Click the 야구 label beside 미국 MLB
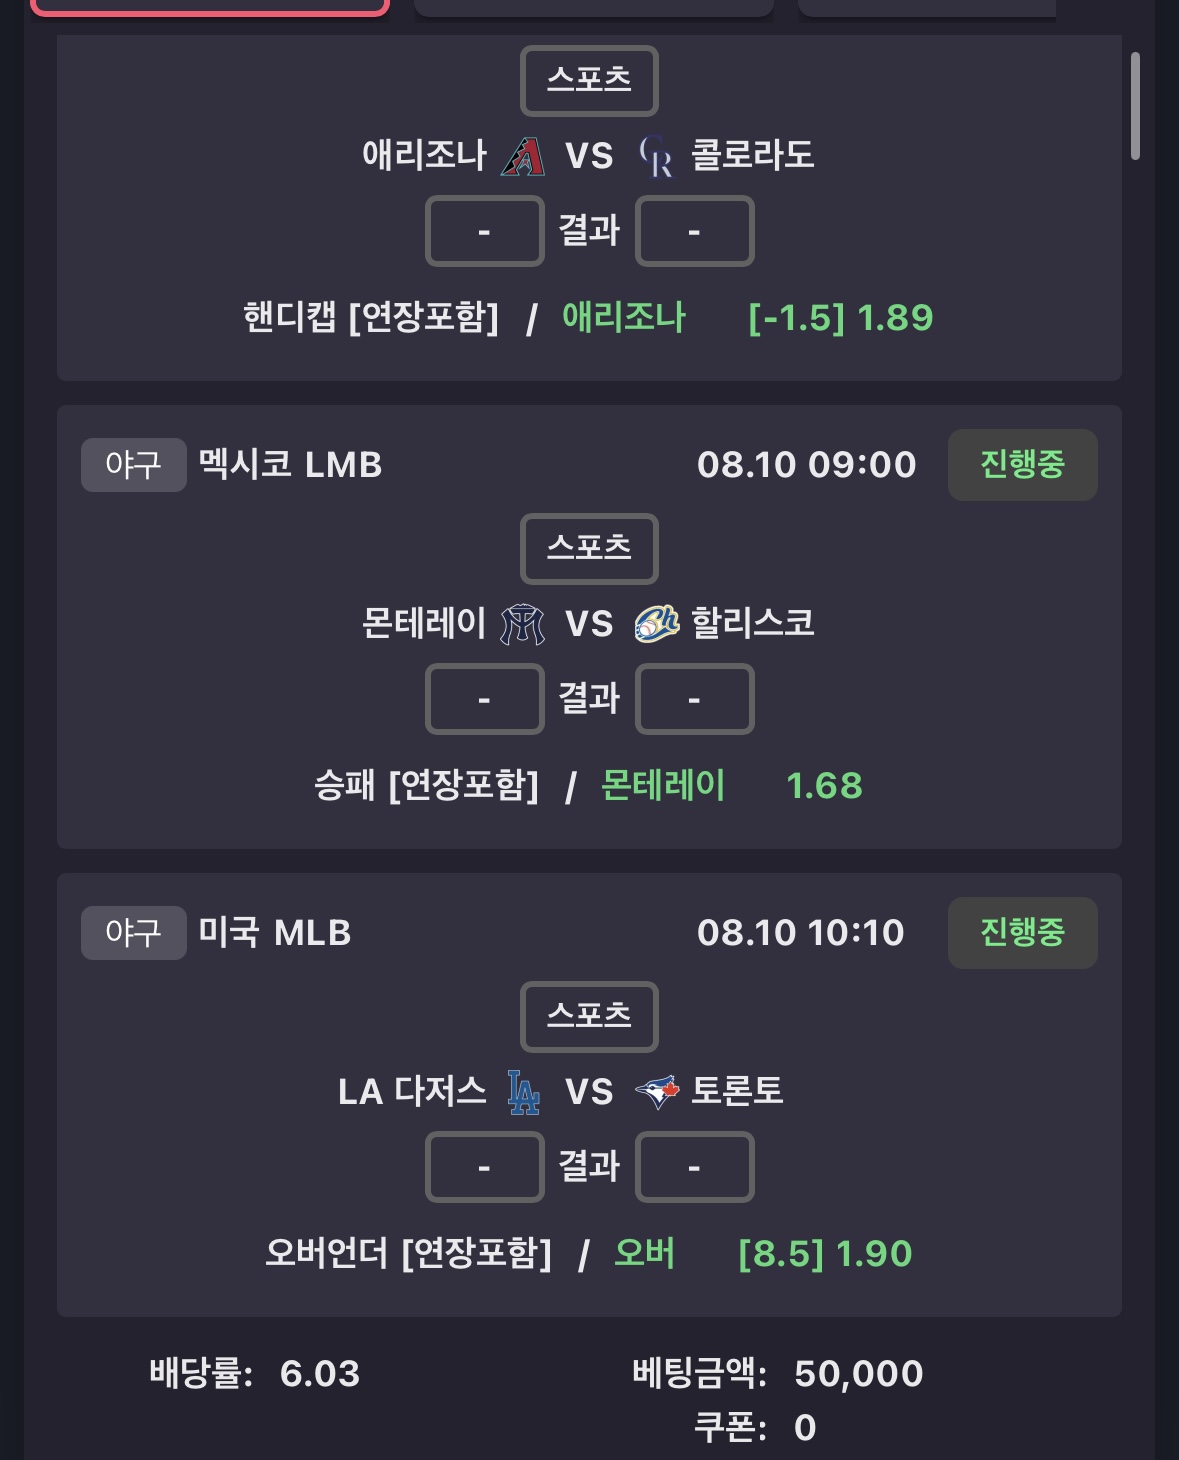This screenshot has width=1179, height=1460. (133, 933)
